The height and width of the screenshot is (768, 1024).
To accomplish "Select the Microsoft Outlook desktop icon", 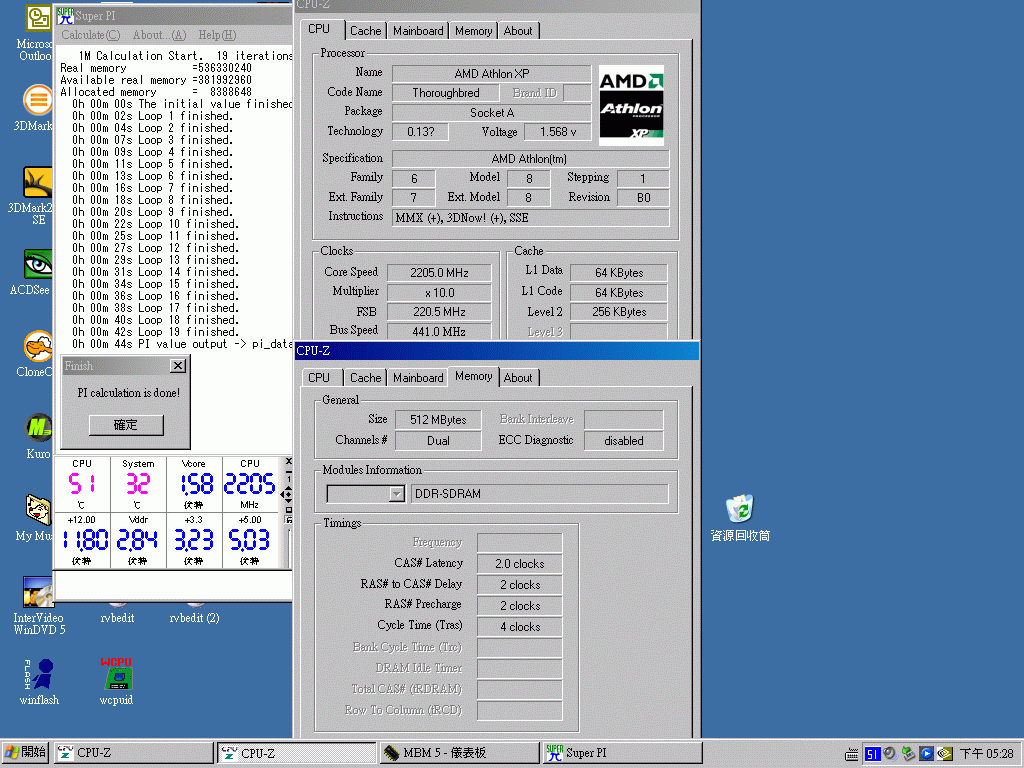I will [x=37, y=18].
